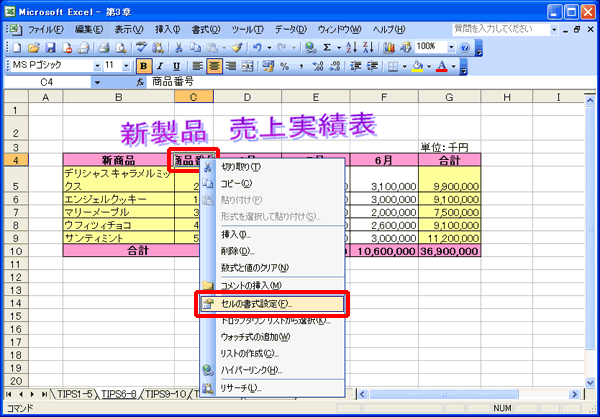Click the Cut scissors icon in the toolbar
Image resolution: width=600 pixels, height=417 pixels.
[179, 48]
